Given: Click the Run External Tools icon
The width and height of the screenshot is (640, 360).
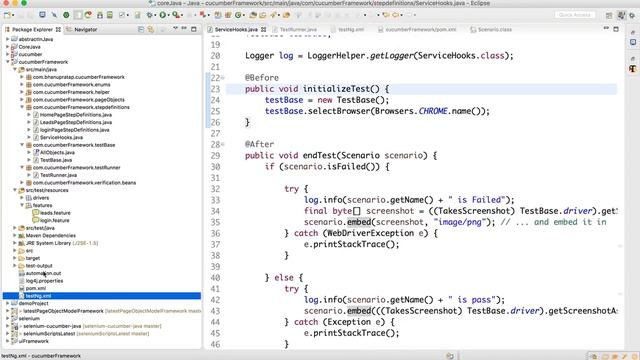Looking at the screenshot, I should click(176, 15).
